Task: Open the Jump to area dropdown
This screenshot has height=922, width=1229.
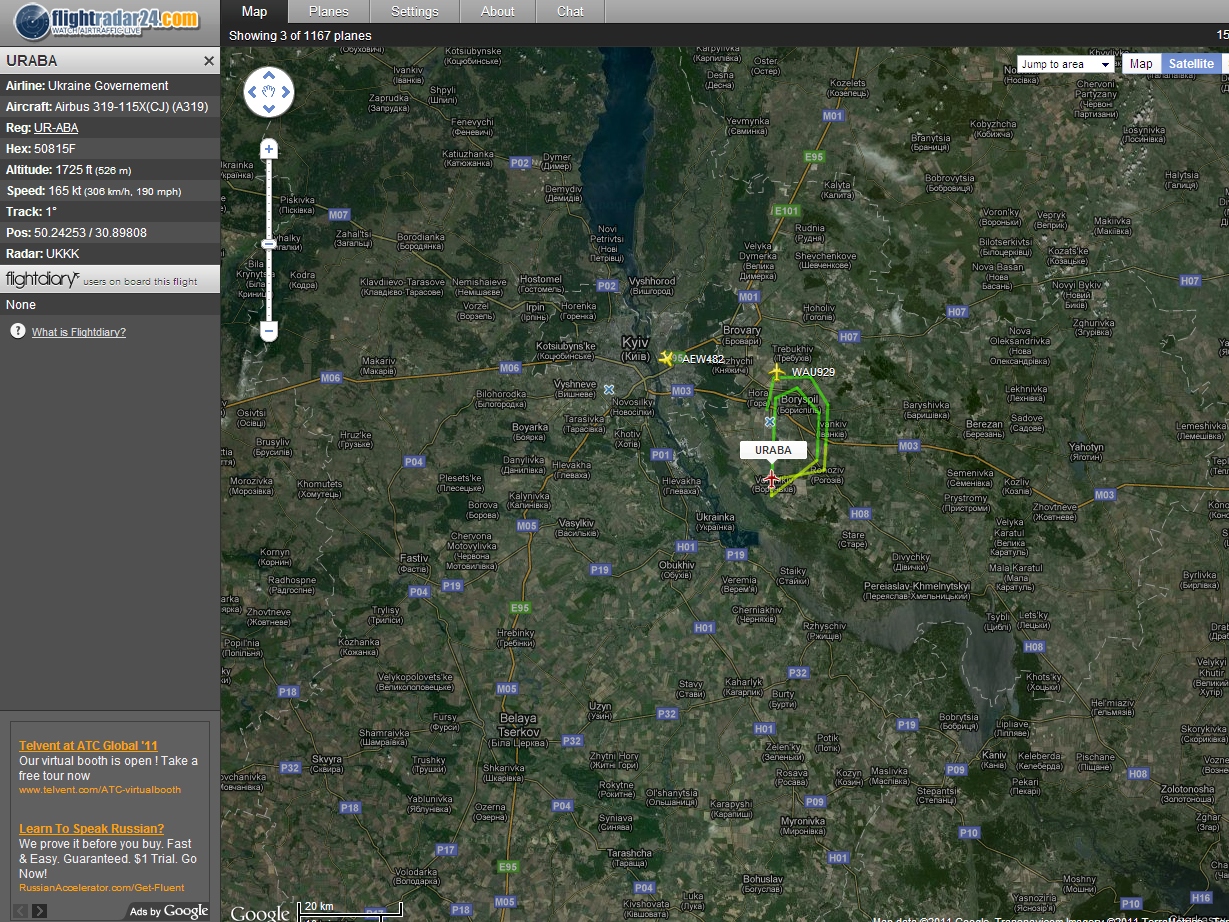Action: pyautogui.click(x=1066, y=64)
